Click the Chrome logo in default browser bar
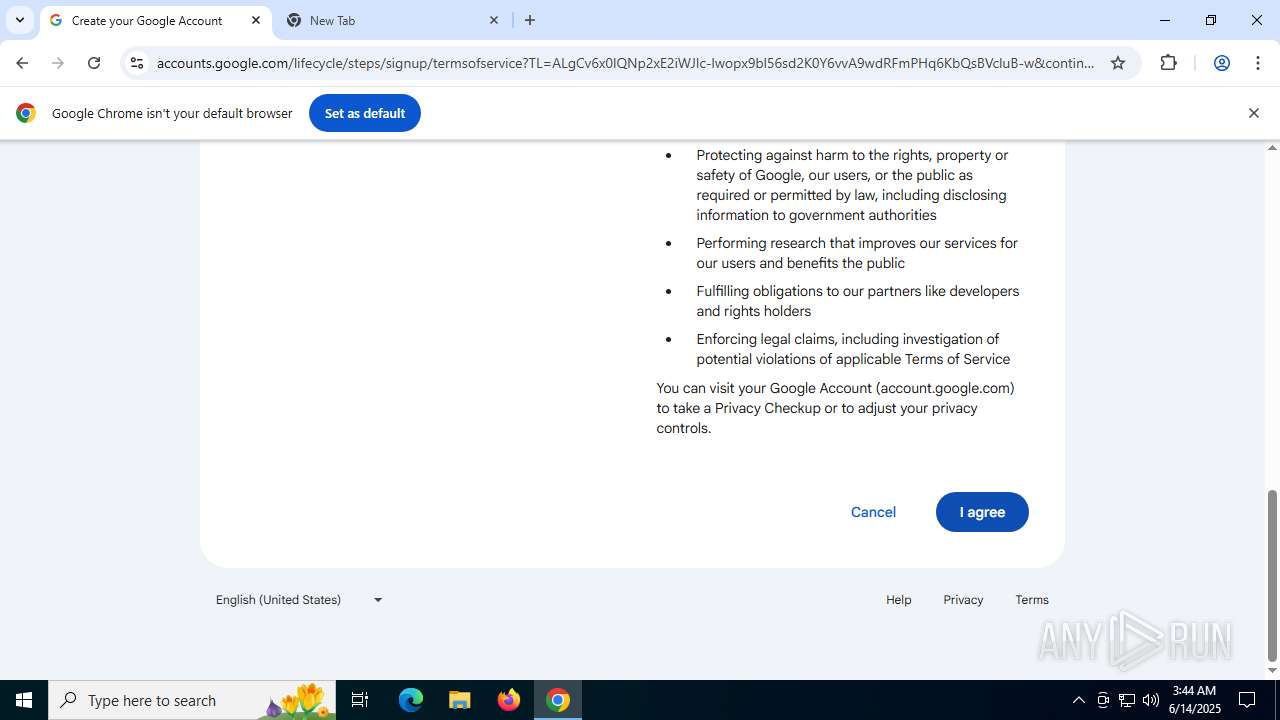Viewport: 1280px width, 720px height. click(x=26, y=113)
